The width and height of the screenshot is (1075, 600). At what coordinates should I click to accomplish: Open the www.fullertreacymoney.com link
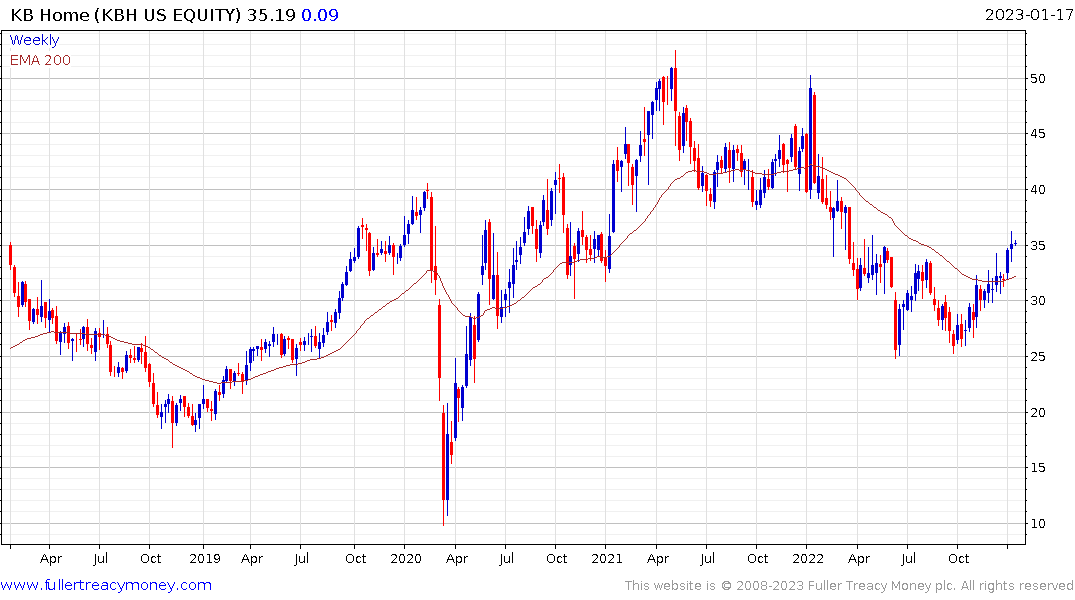coord(106,585)
